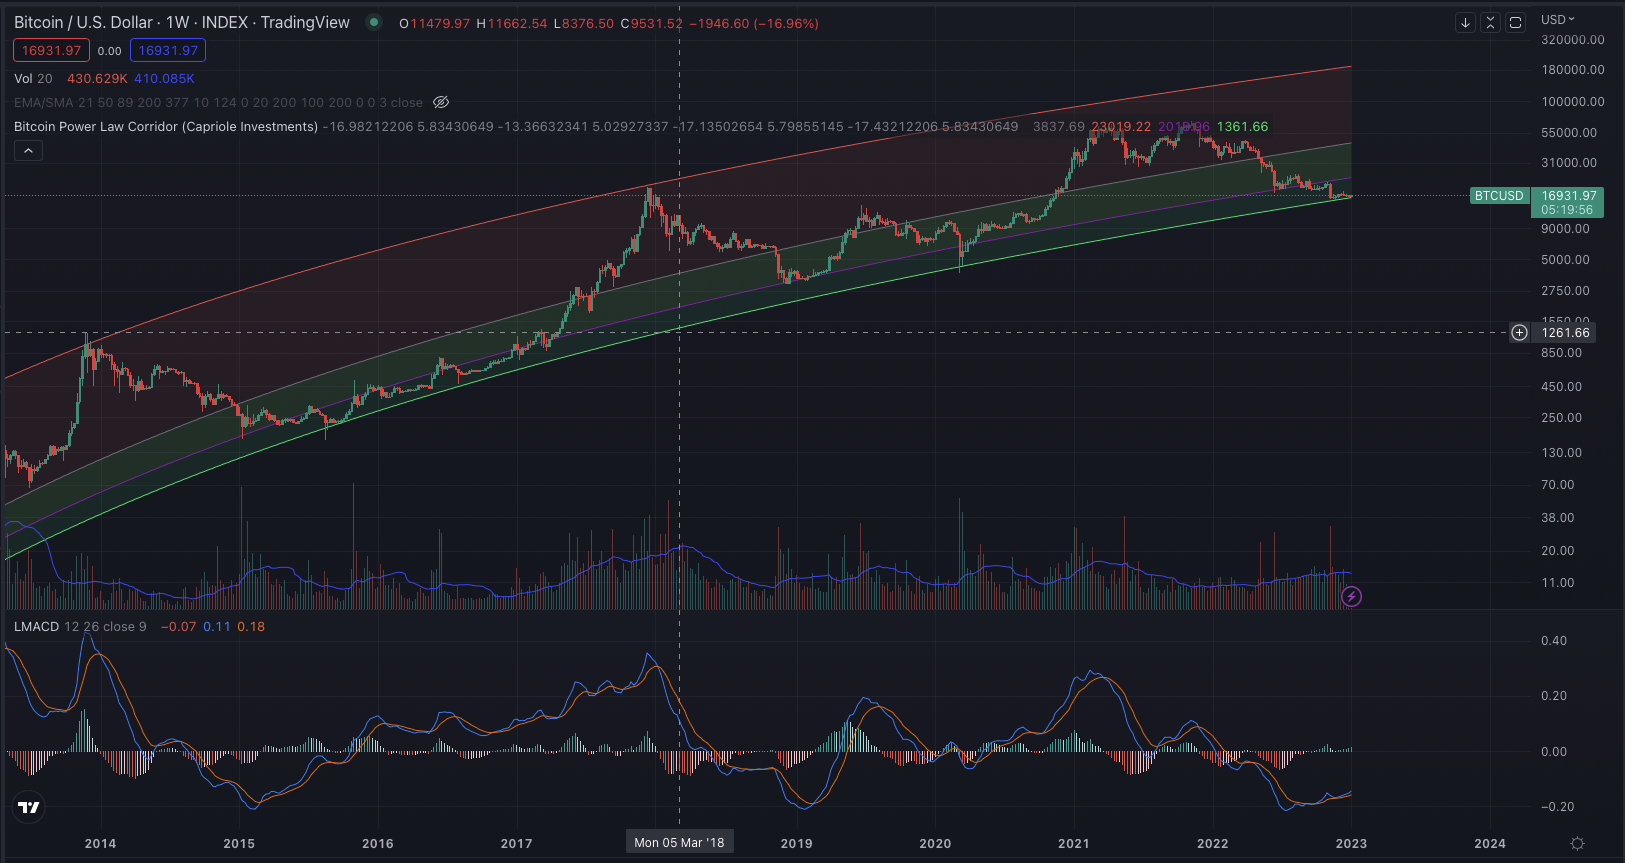Screen dimensions: 1625x863
Task: Click the 55000.00 price scale label
Action: [x=1569, y=132]
